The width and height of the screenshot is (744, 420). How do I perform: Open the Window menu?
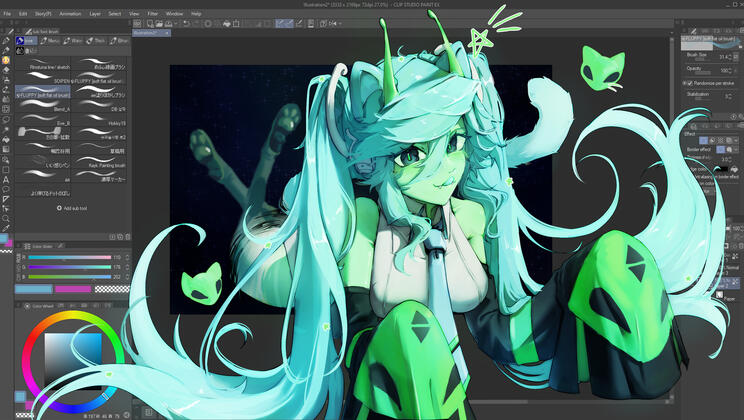(174, 14)
